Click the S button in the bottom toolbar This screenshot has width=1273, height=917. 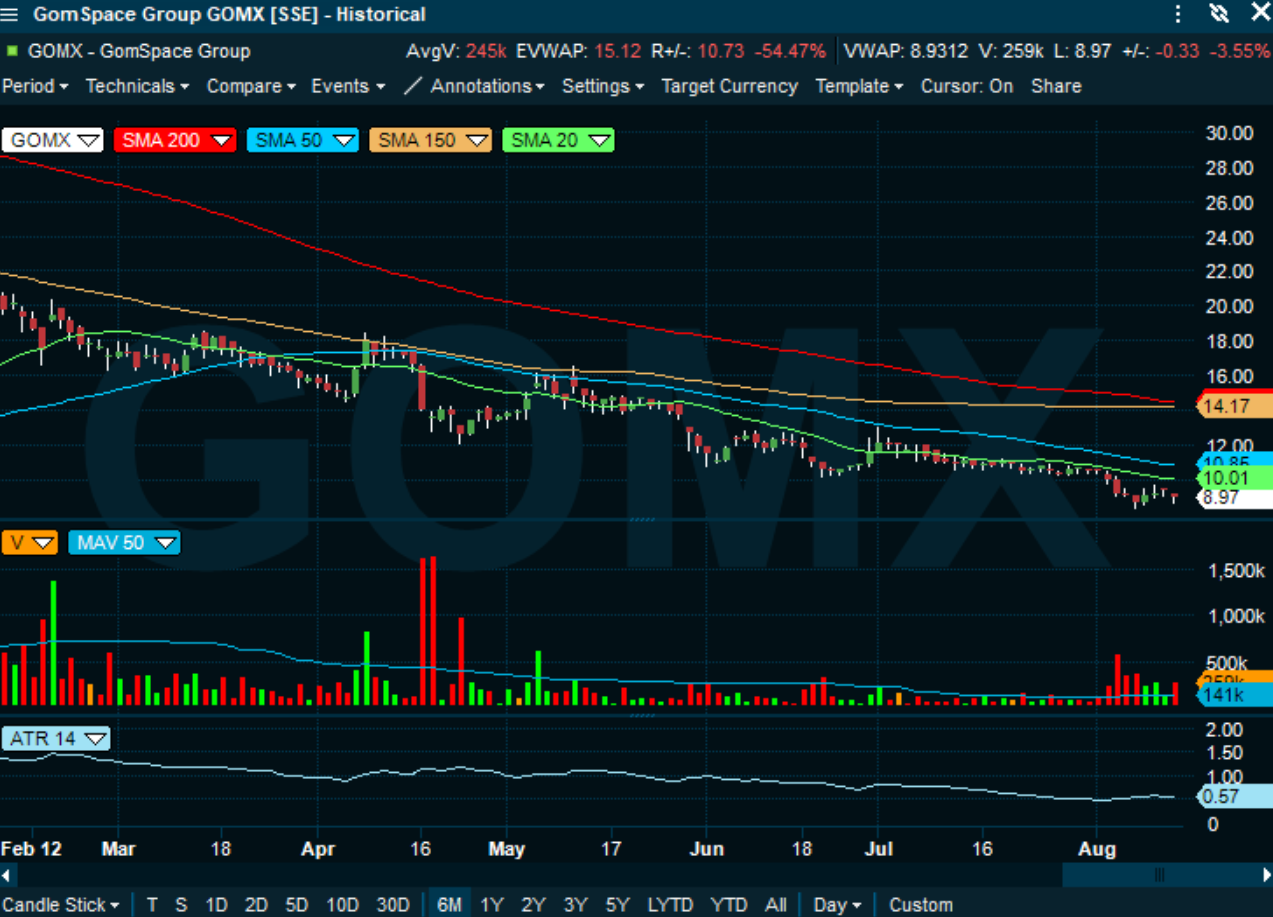click(x=181, y=905)
